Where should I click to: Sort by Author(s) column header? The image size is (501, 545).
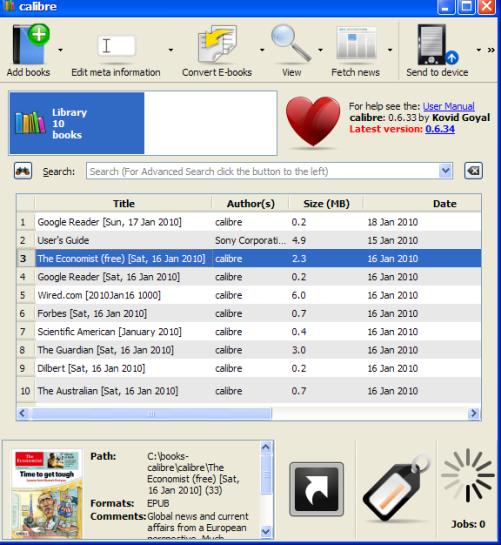250,203
